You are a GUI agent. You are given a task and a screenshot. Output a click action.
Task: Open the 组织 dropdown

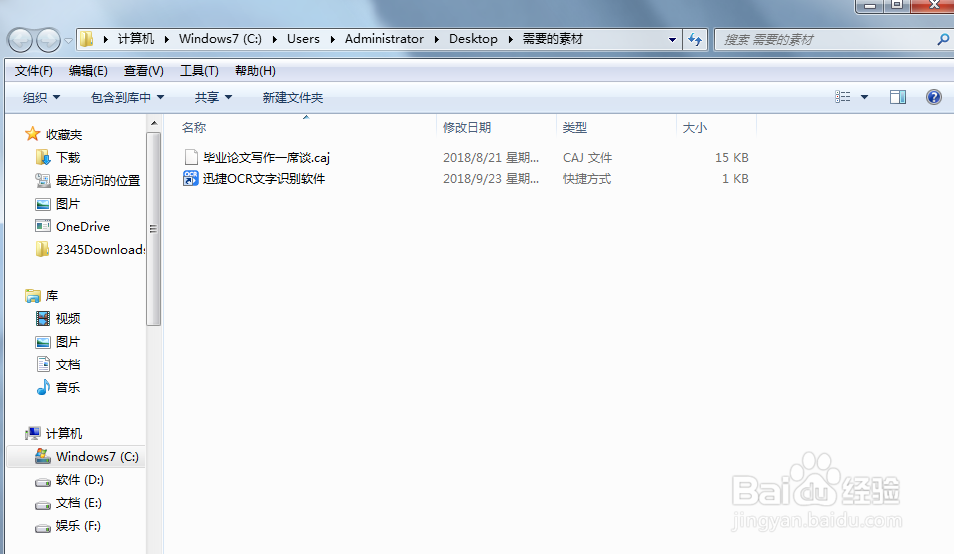point(41,97)
